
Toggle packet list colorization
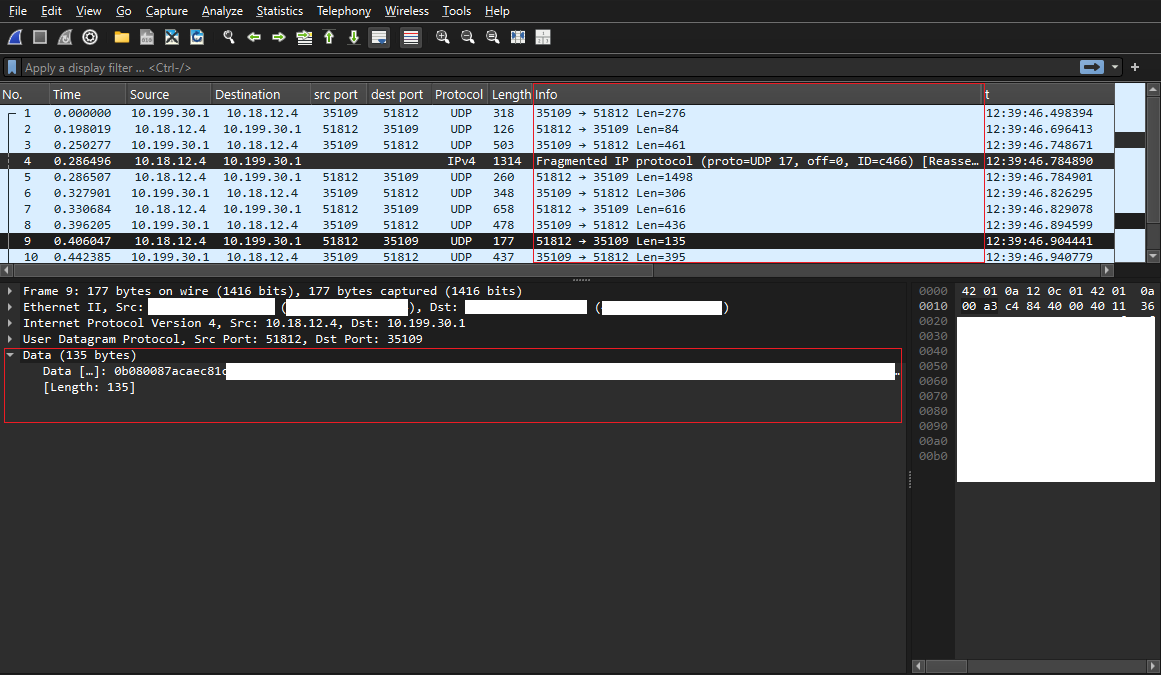click(x=410, y=37)
